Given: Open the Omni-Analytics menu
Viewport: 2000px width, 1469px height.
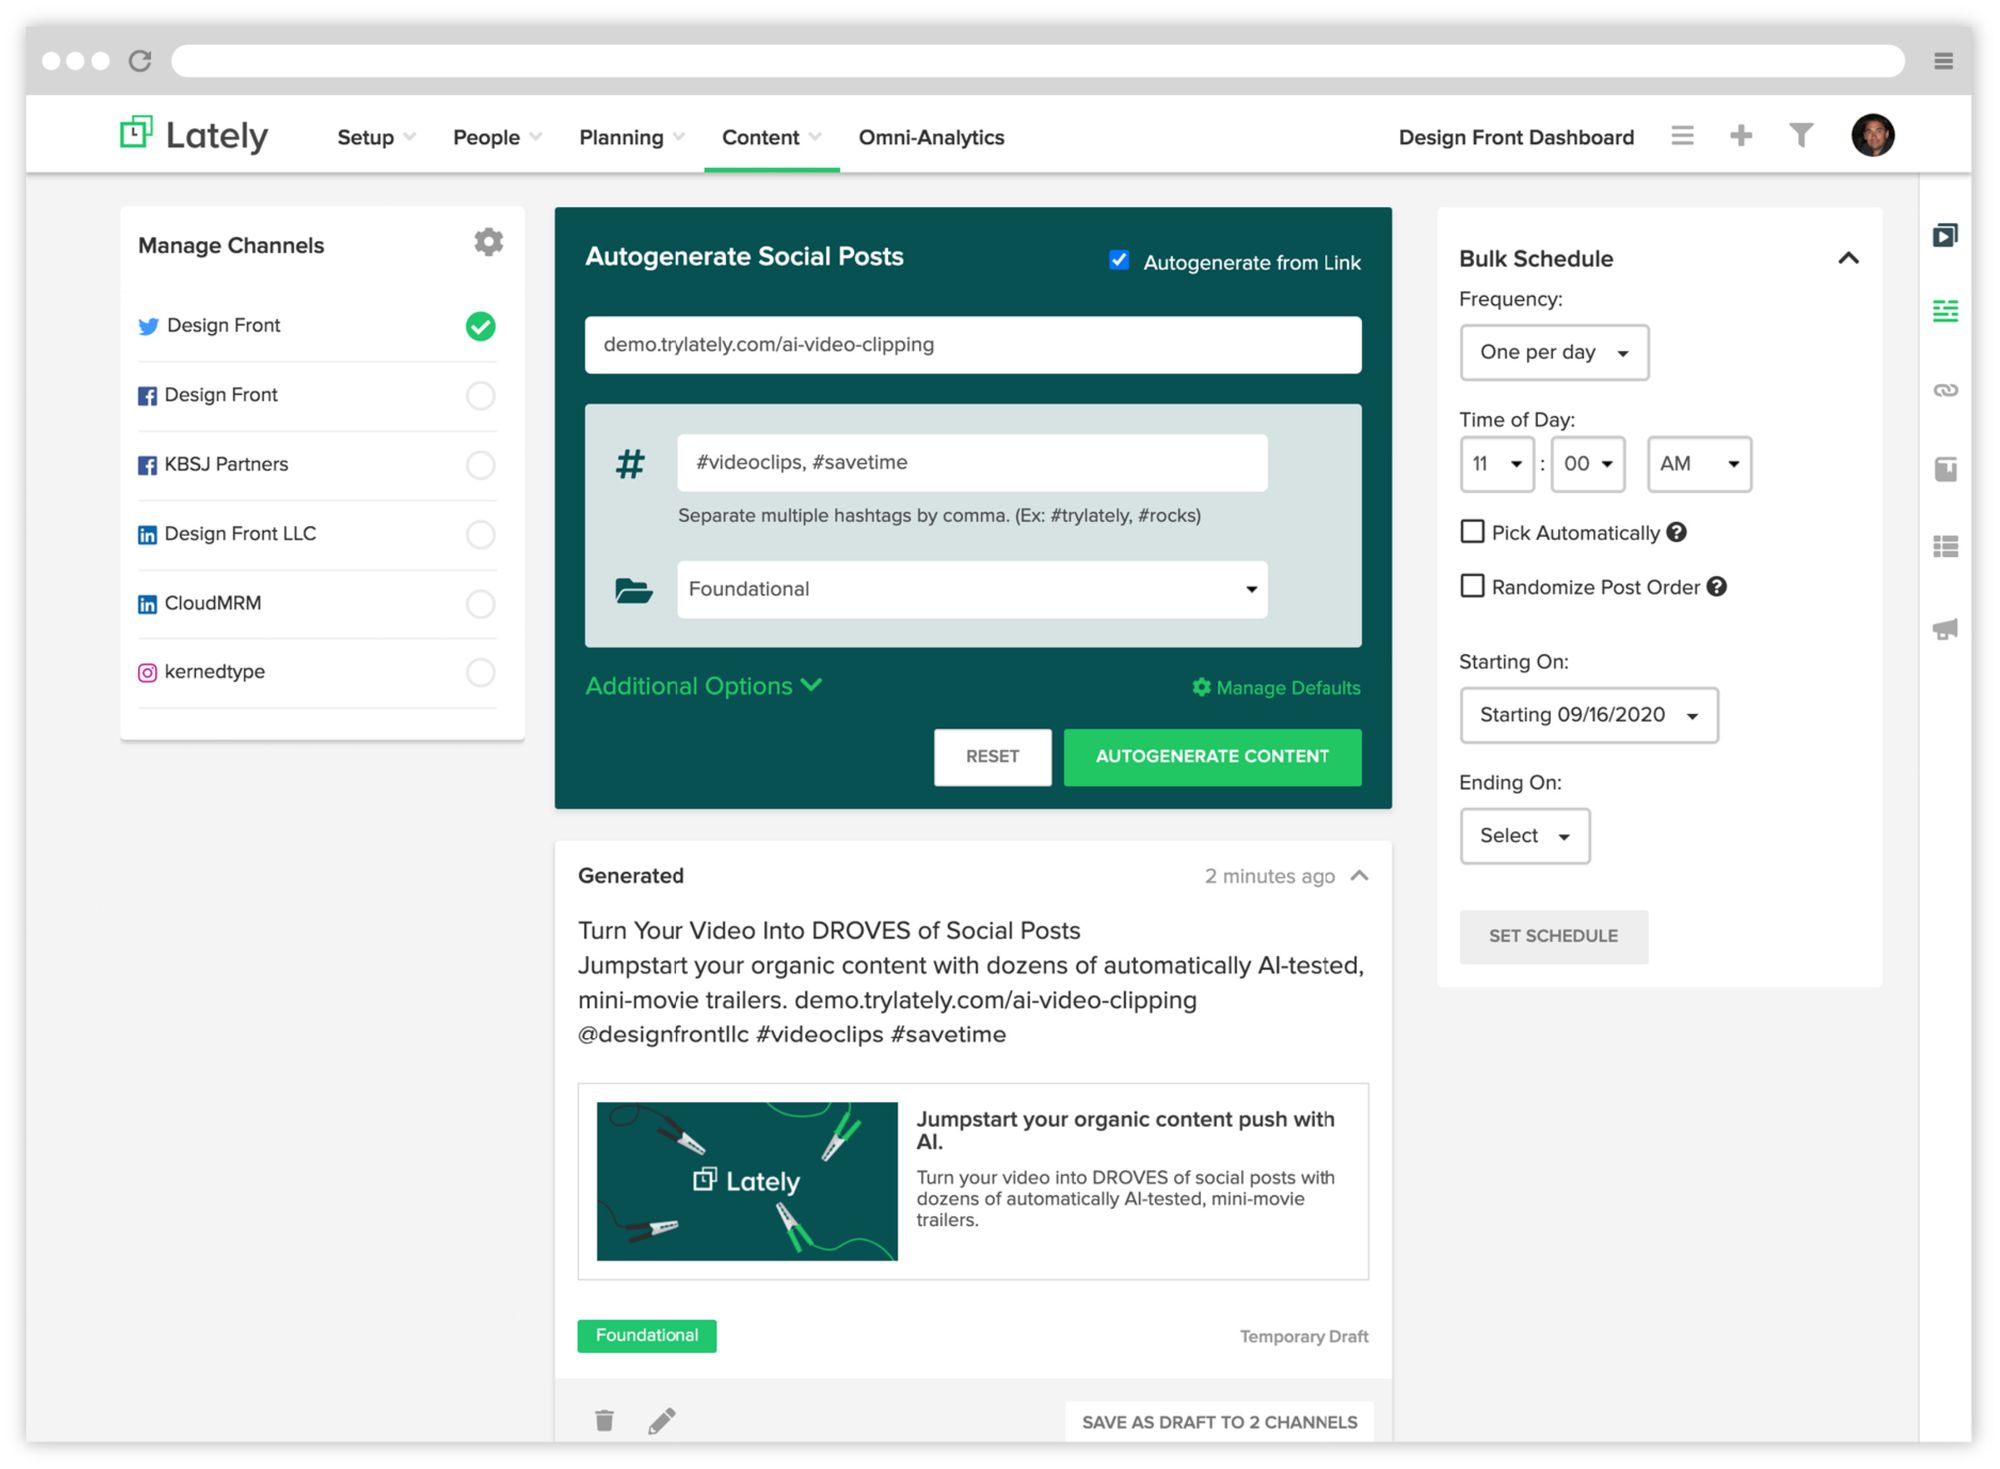Looking at the screenshot, I should 930,137.
